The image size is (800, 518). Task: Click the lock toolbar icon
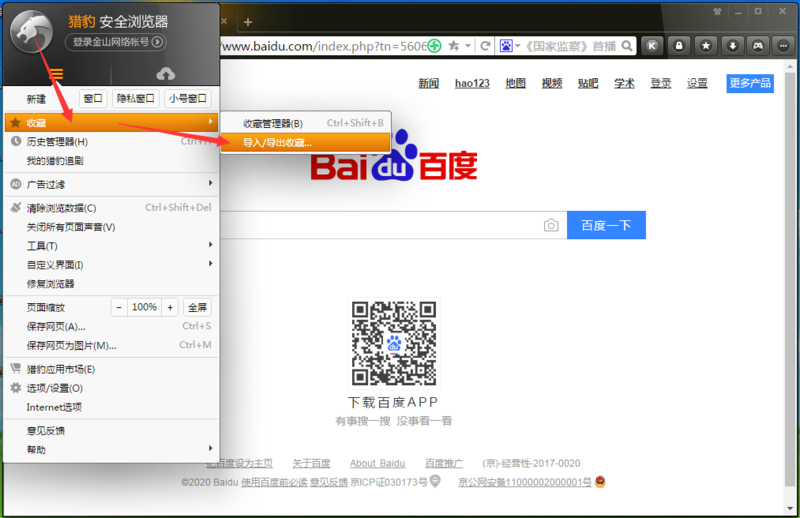point(679,46)
